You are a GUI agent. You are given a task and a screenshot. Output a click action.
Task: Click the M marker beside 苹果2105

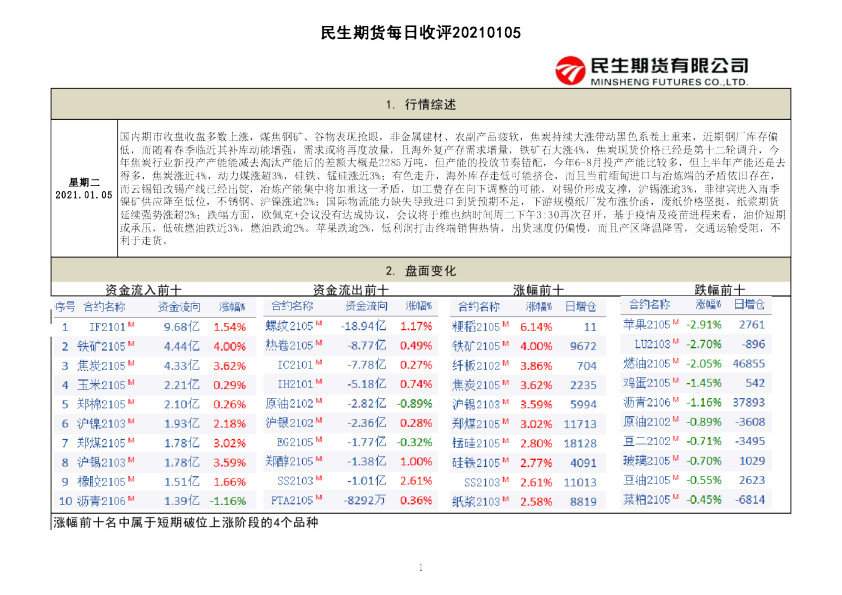click(x=677, y=323)
